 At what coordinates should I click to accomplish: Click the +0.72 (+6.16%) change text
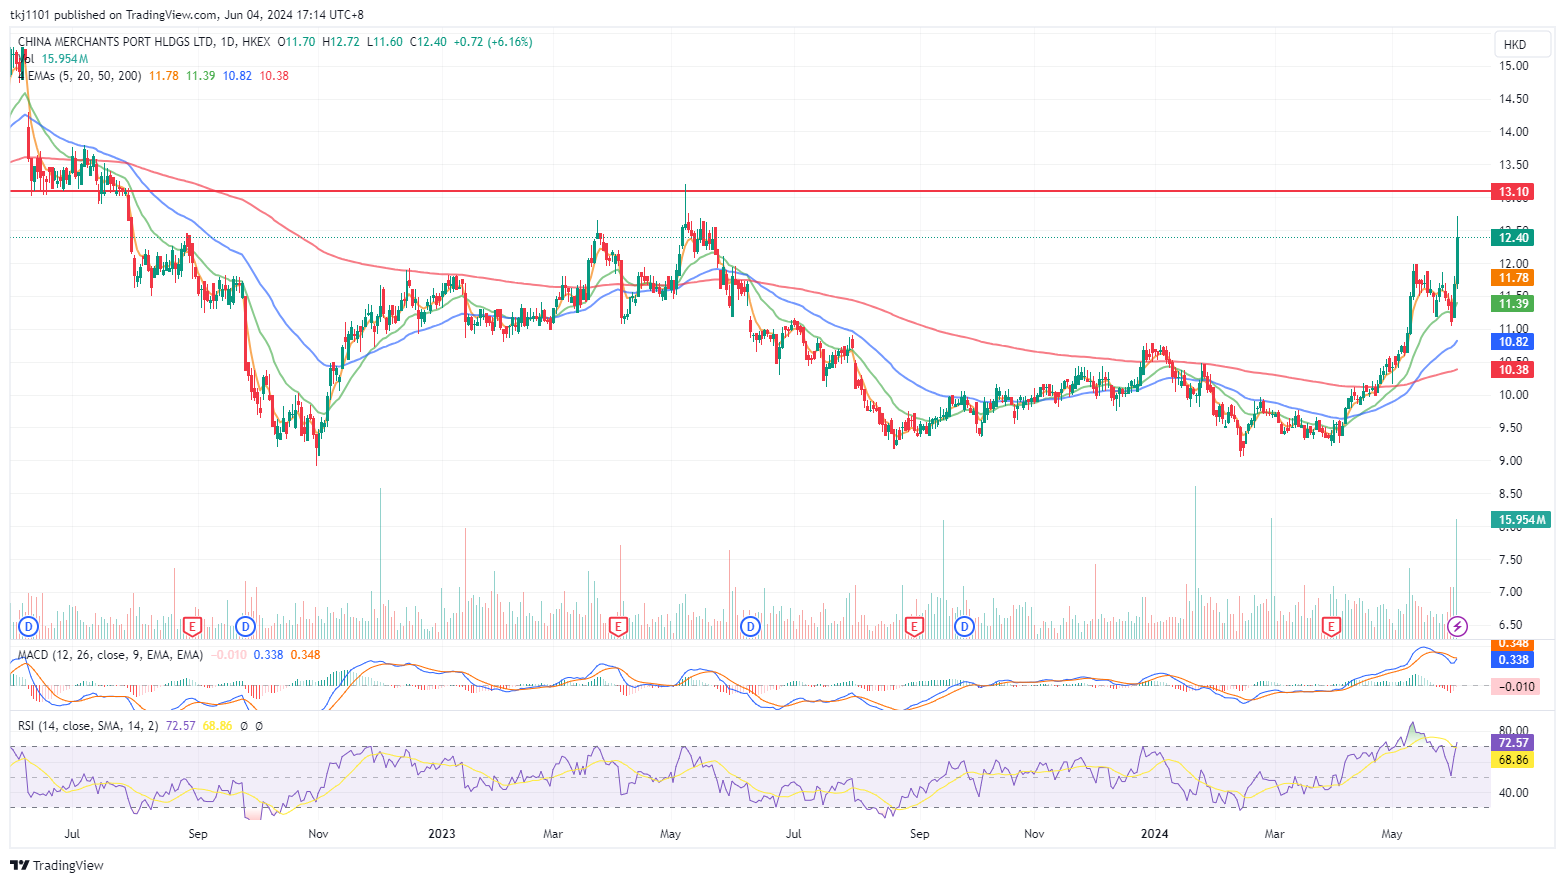(x=493, y=42)
